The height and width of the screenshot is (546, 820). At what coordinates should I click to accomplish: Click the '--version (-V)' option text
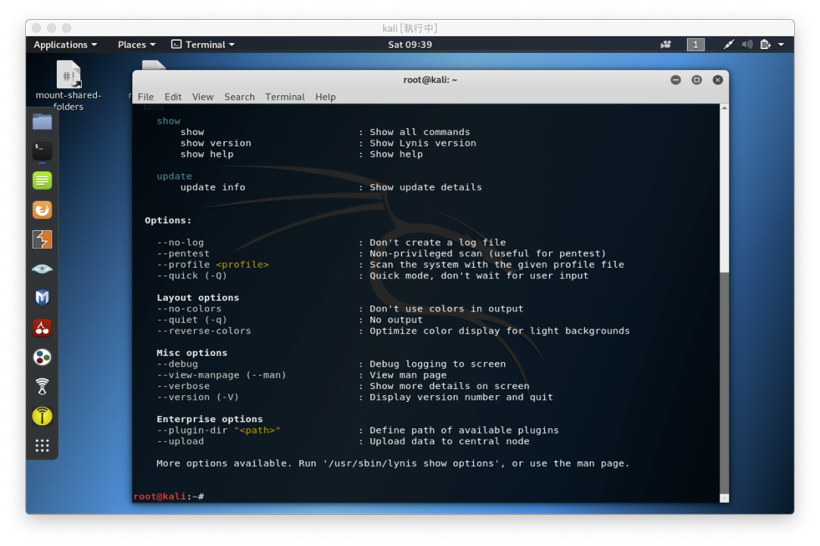point(198,397)
